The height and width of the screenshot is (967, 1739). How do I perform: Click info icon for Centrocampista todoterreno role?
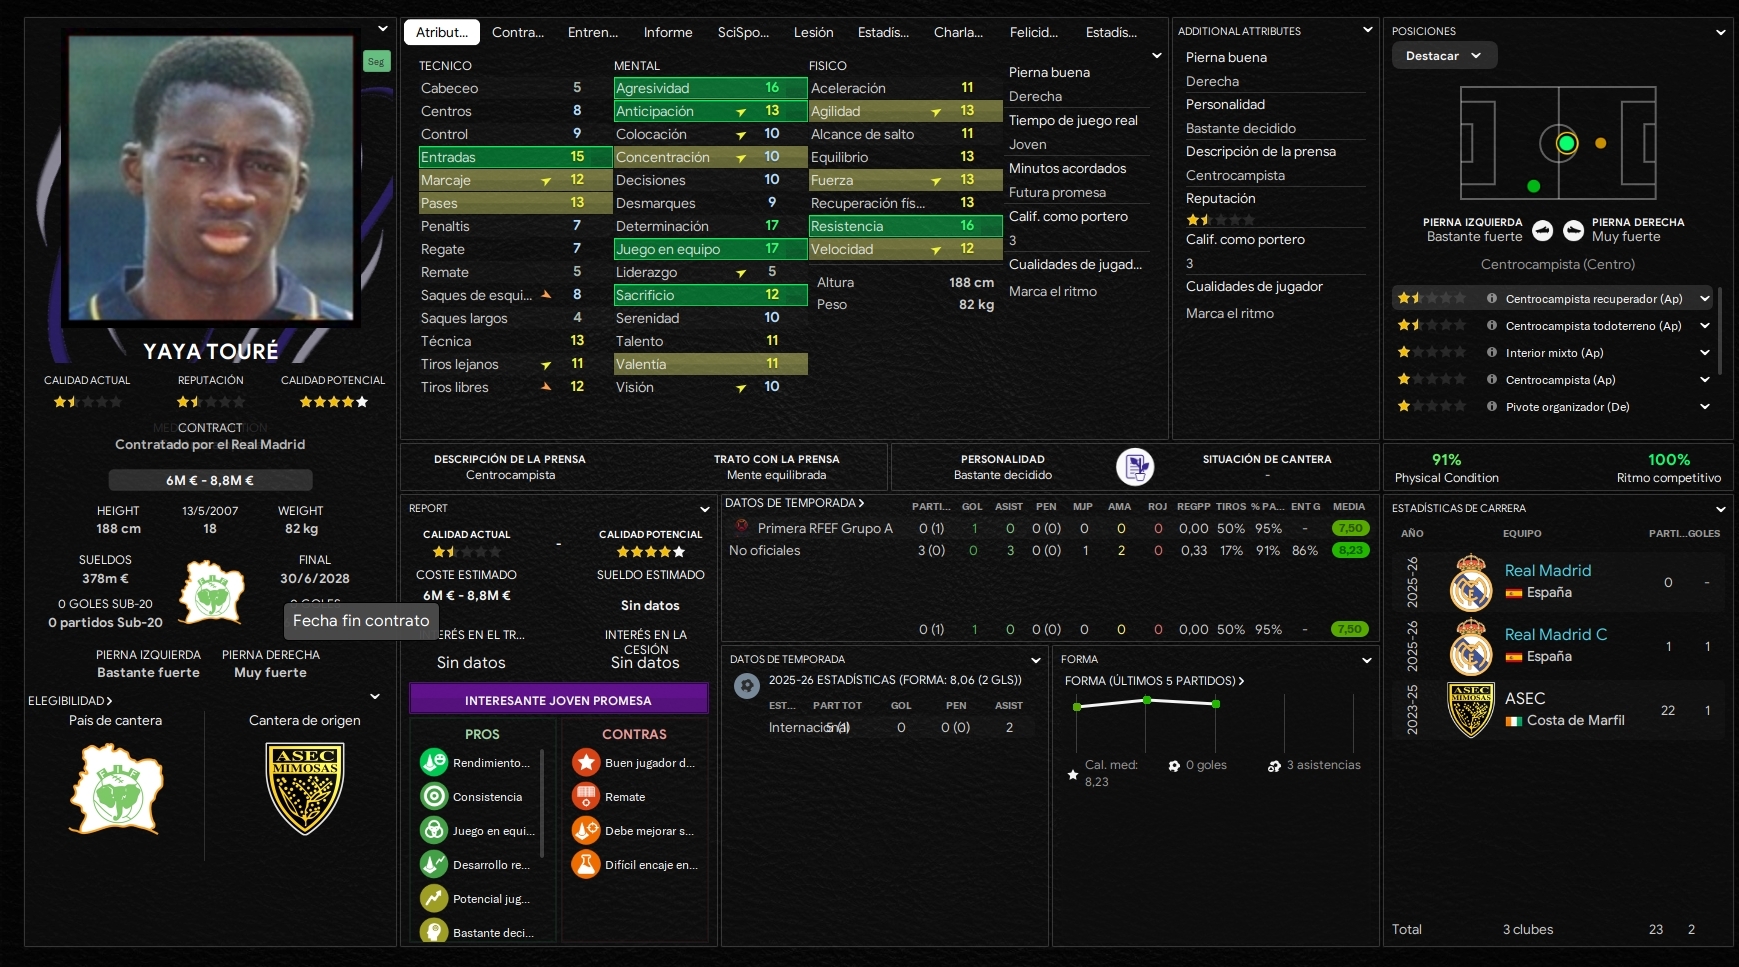point(1492,326)
